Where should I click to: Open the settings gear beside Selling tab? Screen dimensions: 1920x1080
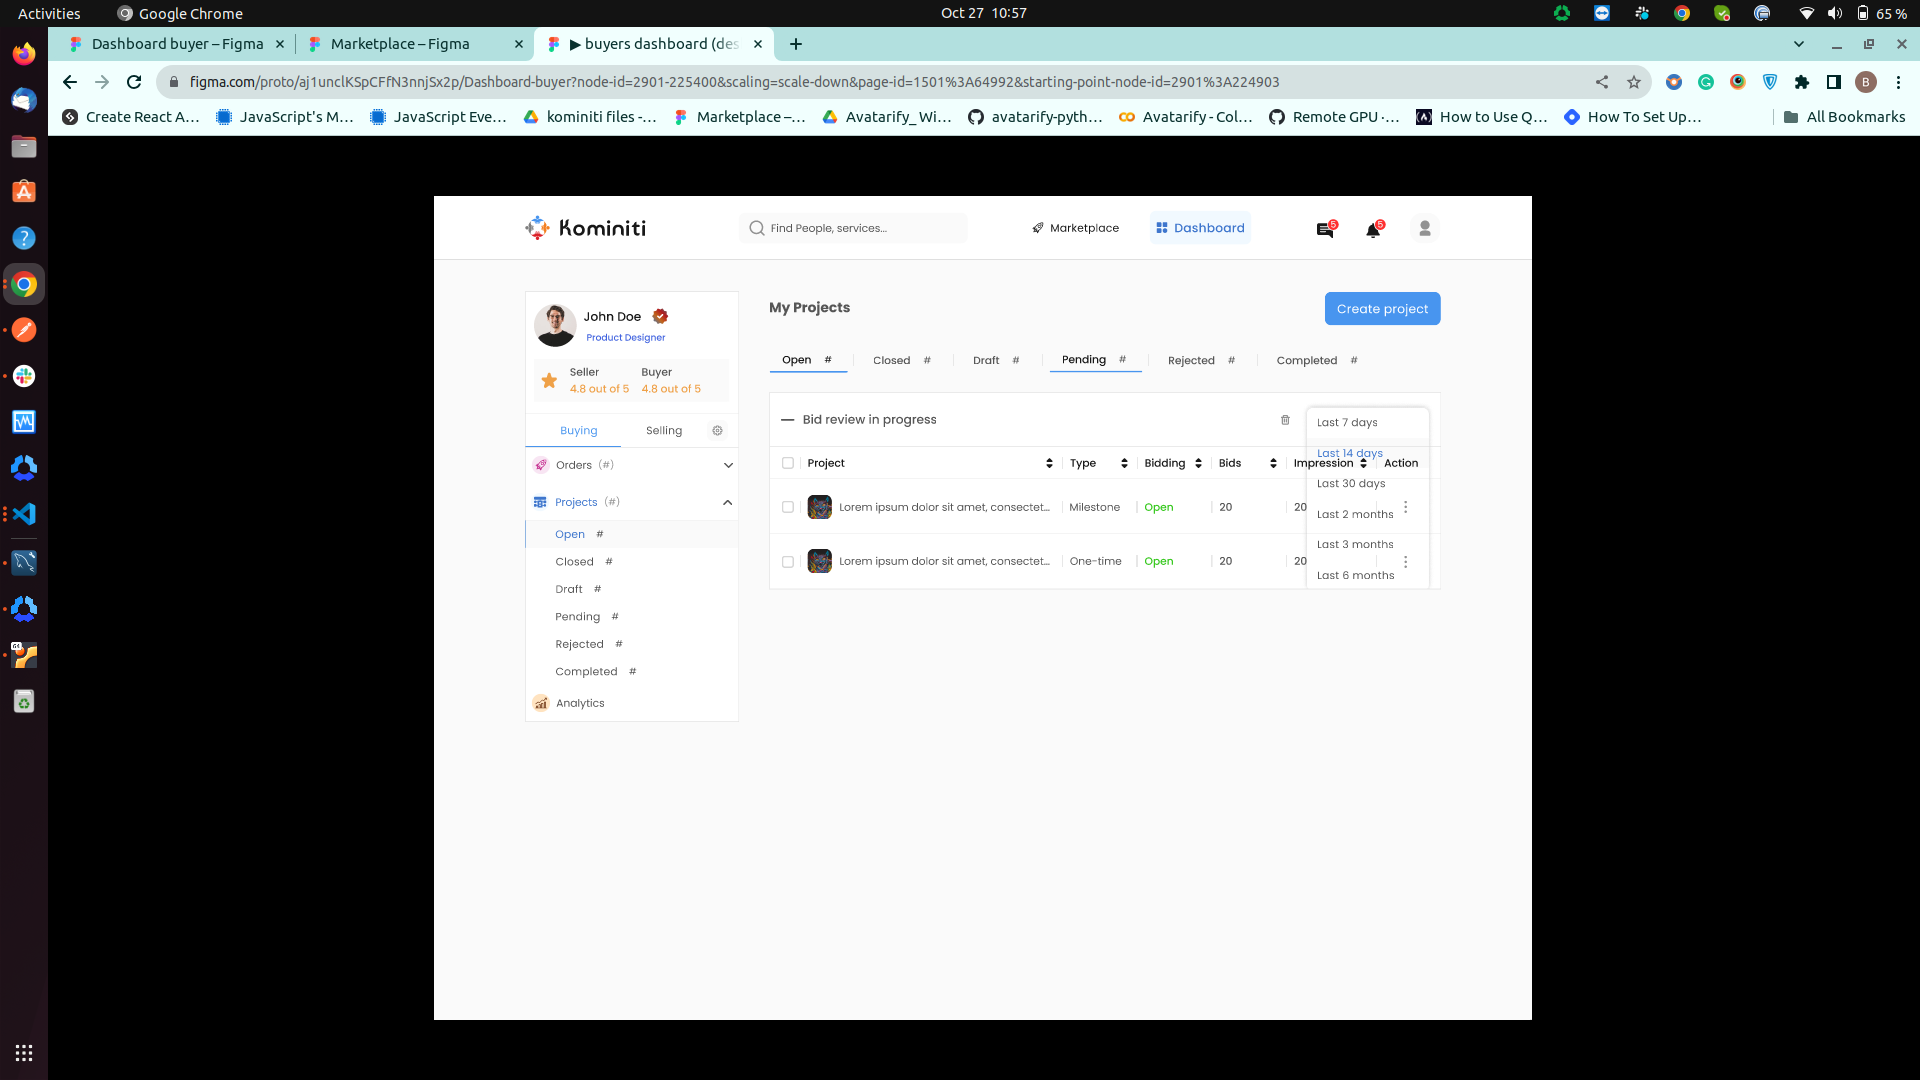coord(717,431)
